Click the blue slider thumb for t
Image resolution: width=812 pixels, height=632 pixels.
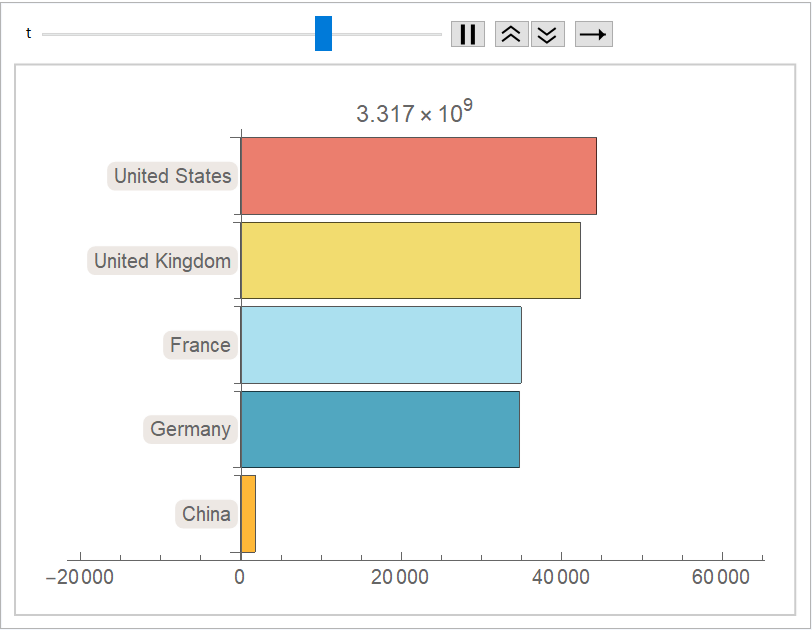[x=323, y=33]
